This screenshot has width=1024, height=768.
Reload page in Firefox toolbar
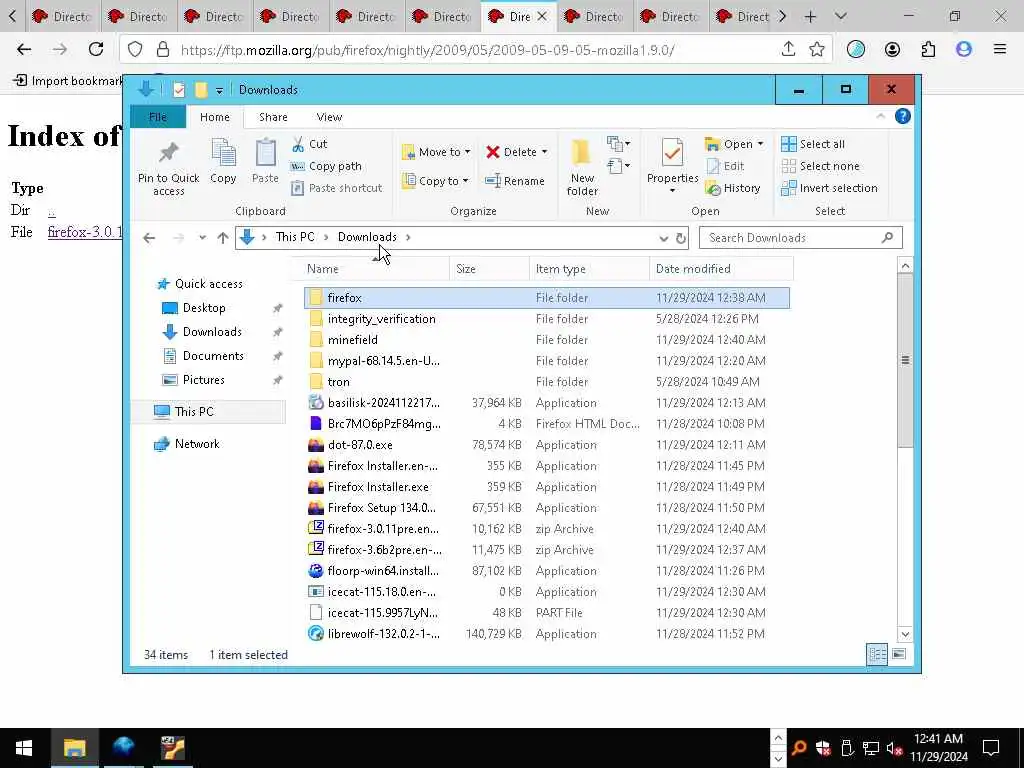(96, 49)
